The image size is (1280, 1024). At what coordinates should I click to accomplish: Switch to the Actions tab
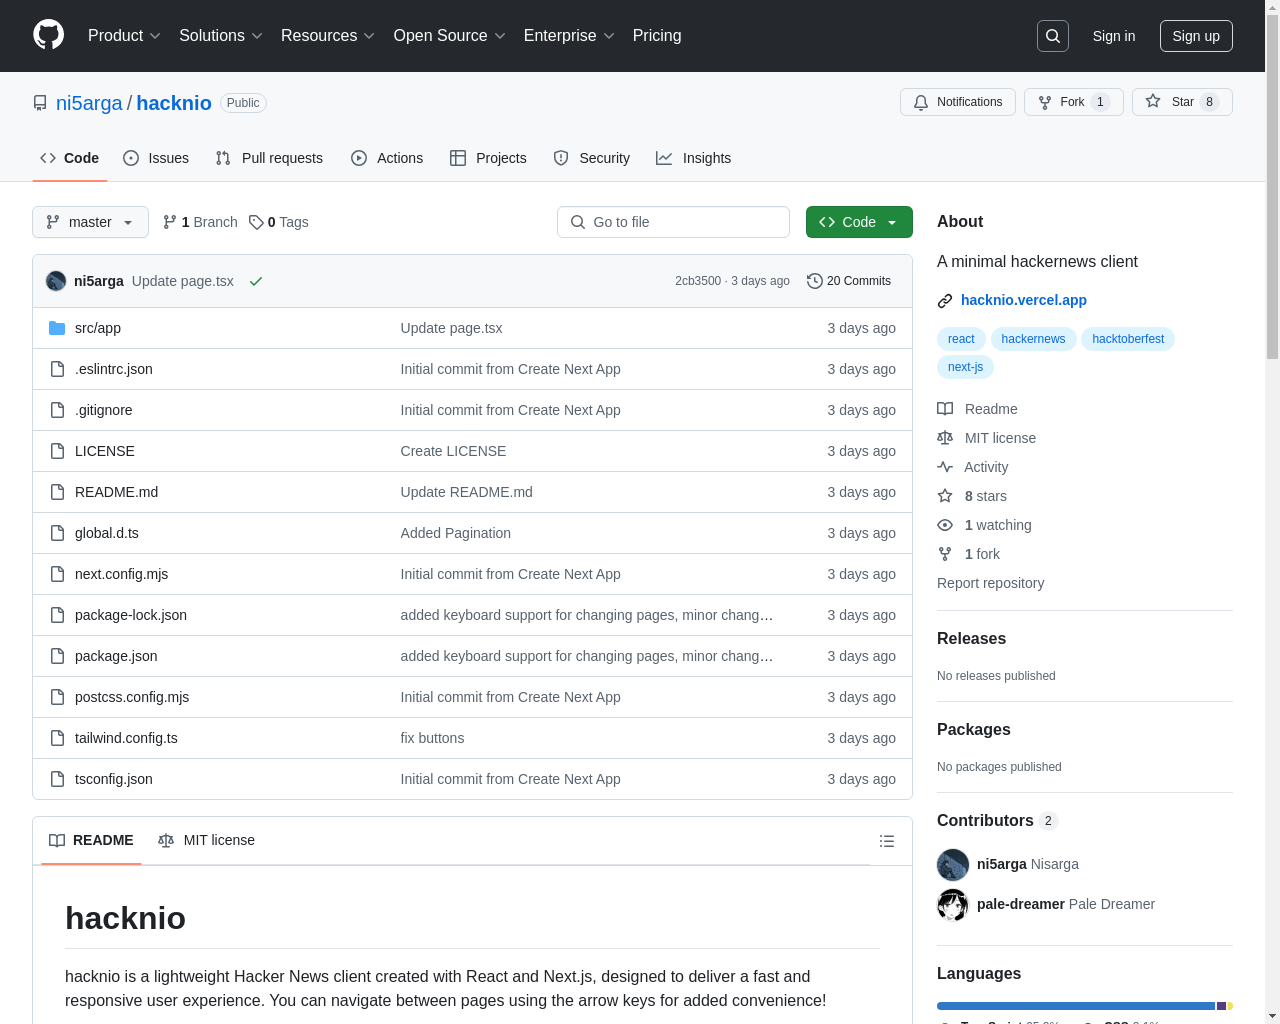point(387,158)
